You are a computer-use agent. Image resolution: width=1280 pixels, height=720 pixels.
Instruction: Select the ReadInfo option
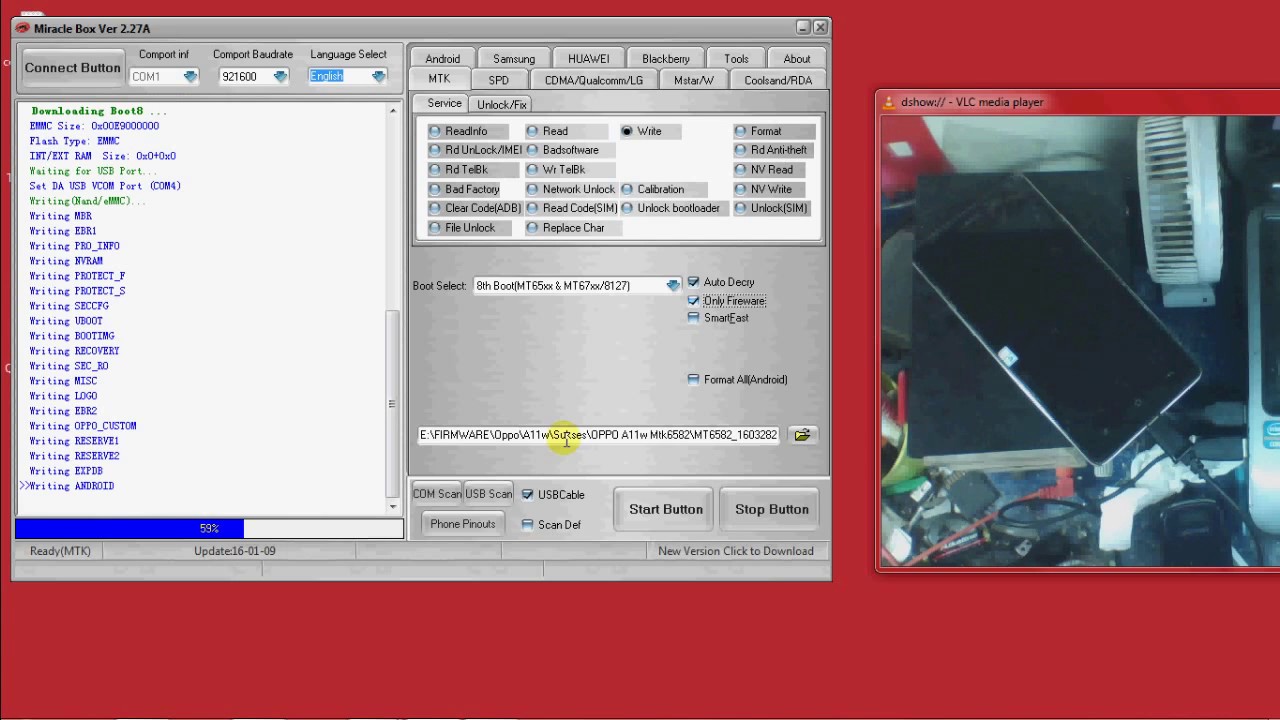pos(466,131)
